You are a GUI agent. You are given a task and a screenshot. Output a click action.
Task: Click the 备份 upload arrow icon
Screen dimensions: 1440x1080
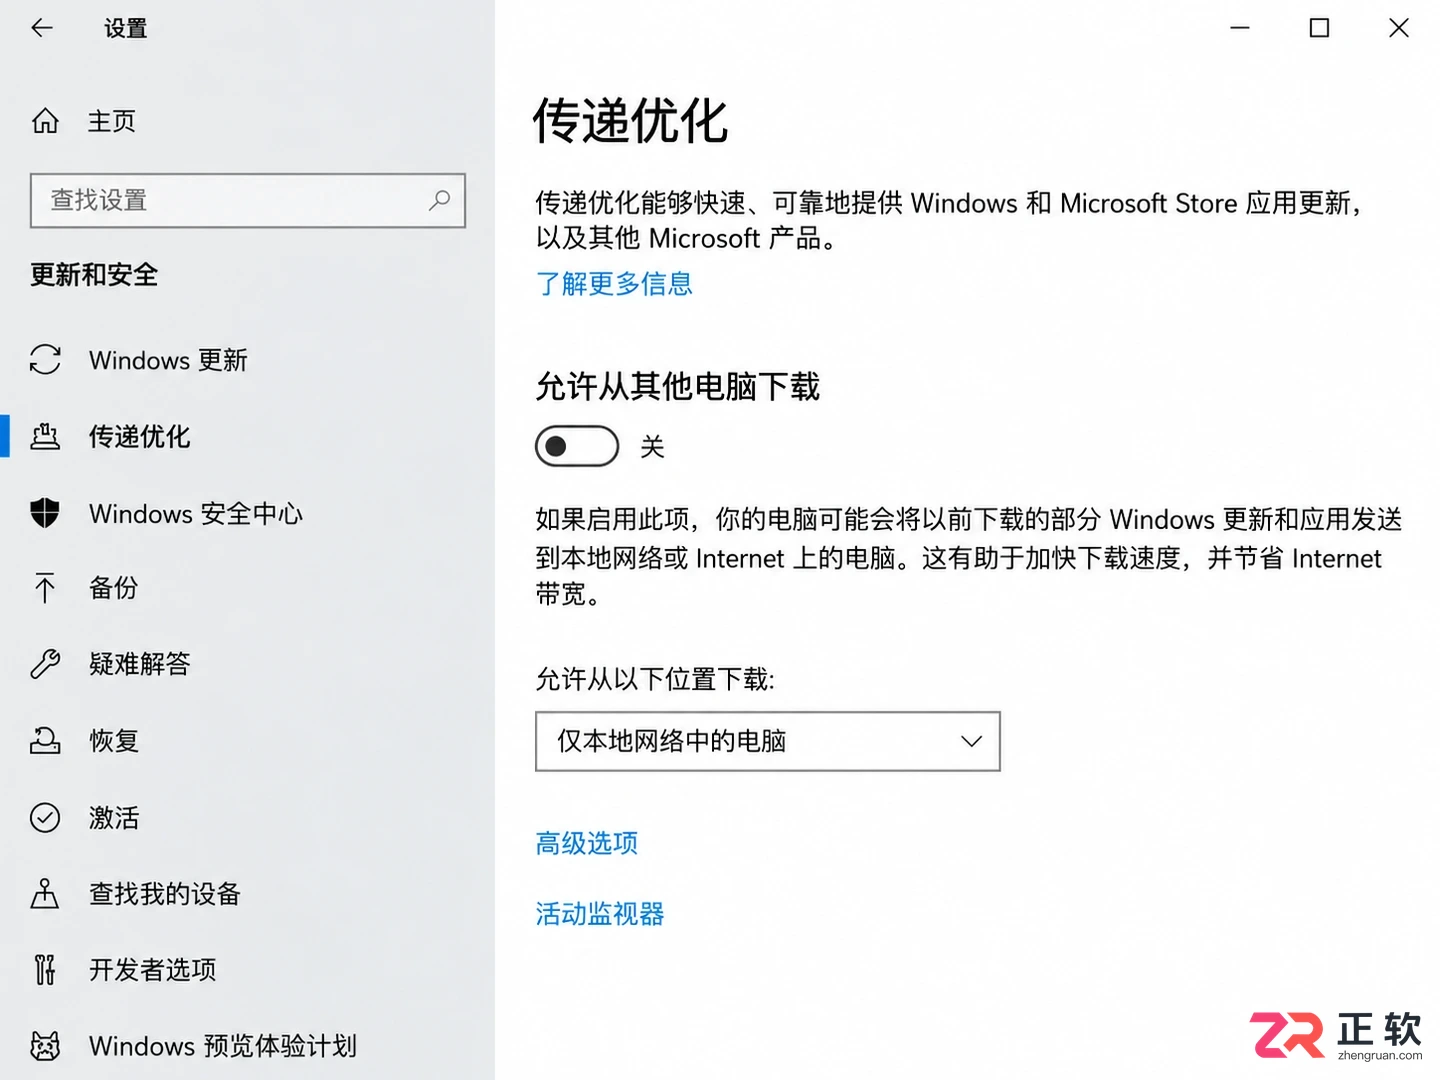(45, 588)
